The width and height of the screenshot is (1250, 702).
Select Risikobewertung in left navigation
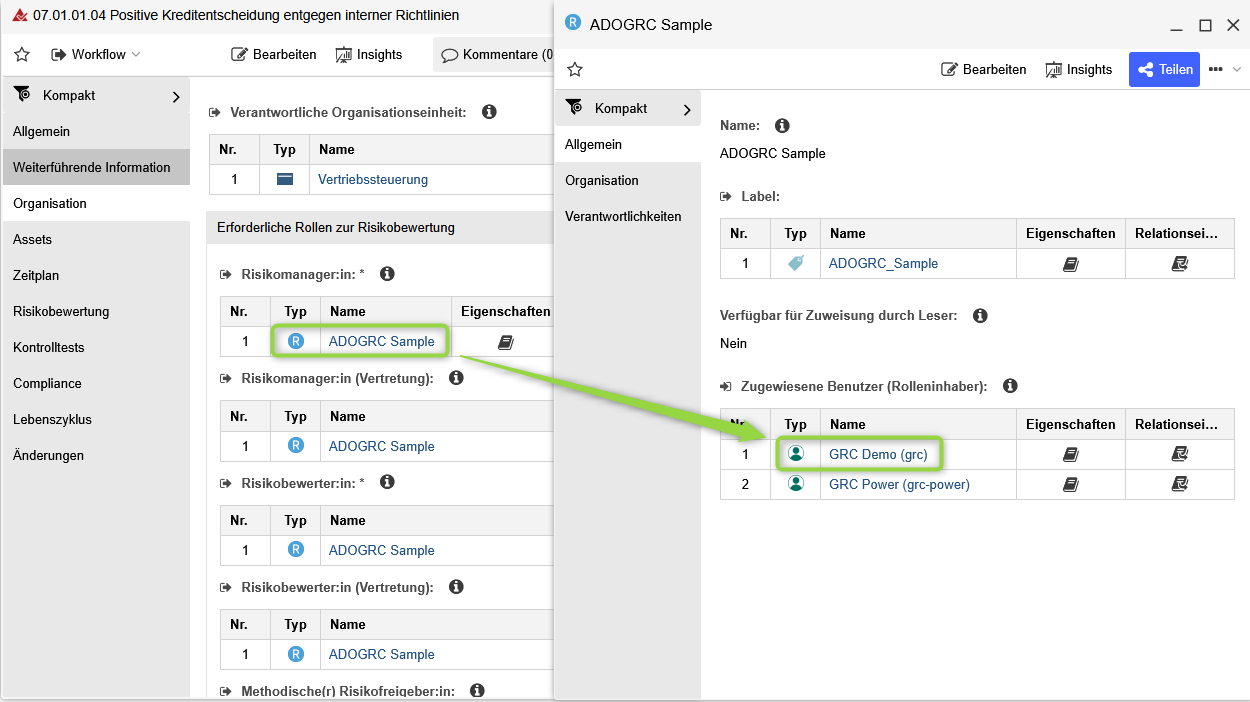[x=61, y=311]
